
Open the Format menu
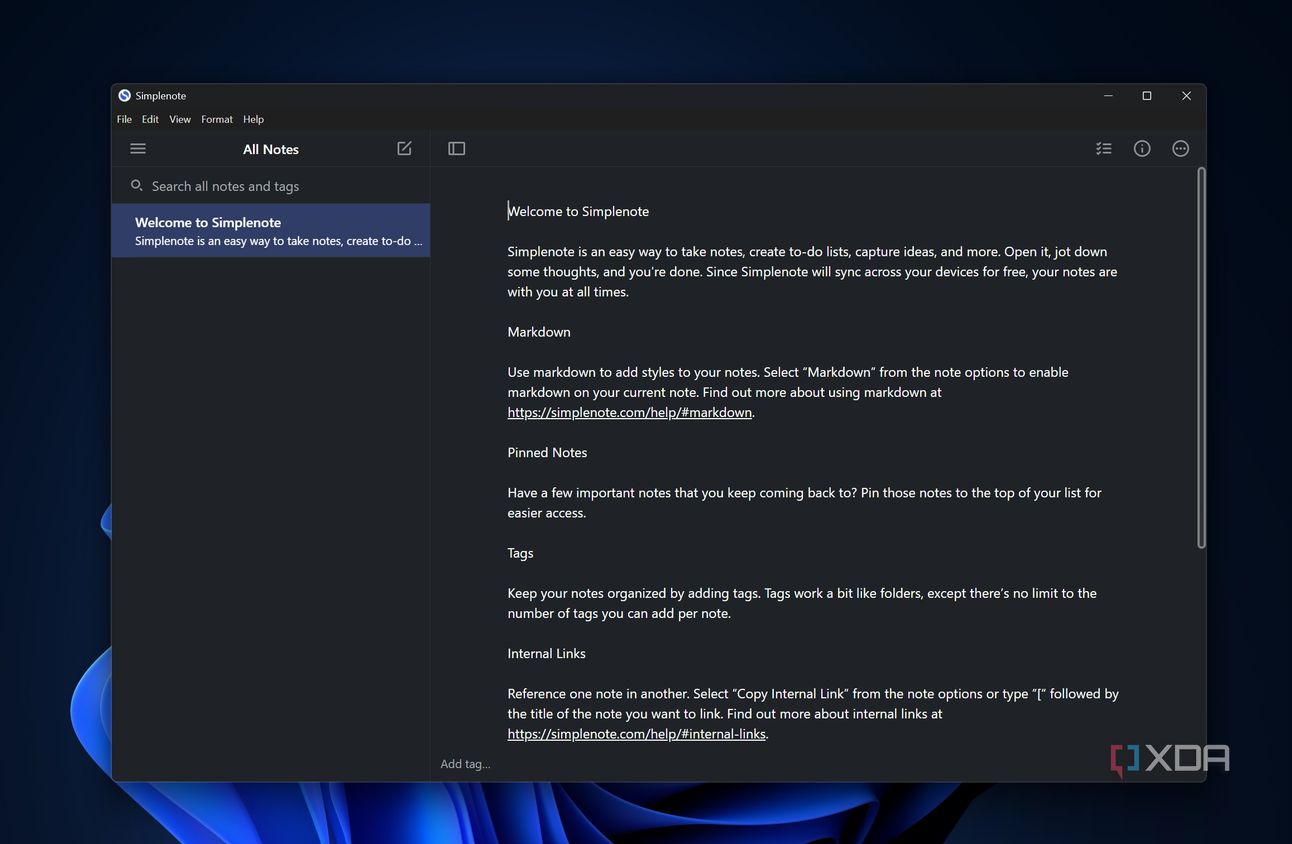[217, 119]
